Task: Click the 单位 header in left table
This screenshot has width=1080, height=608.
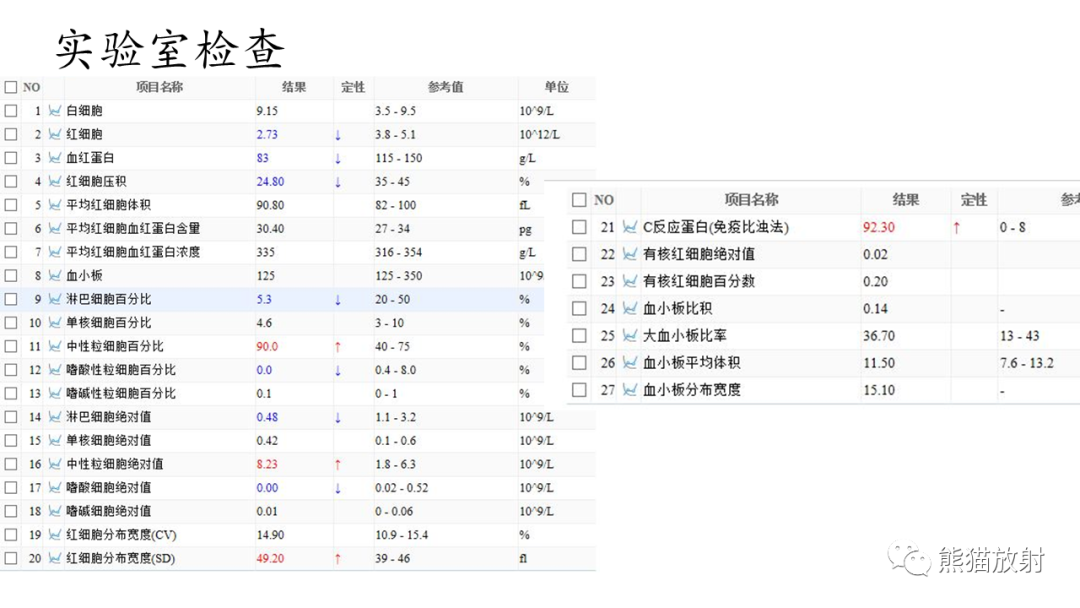Action: (x=557, y=87)
